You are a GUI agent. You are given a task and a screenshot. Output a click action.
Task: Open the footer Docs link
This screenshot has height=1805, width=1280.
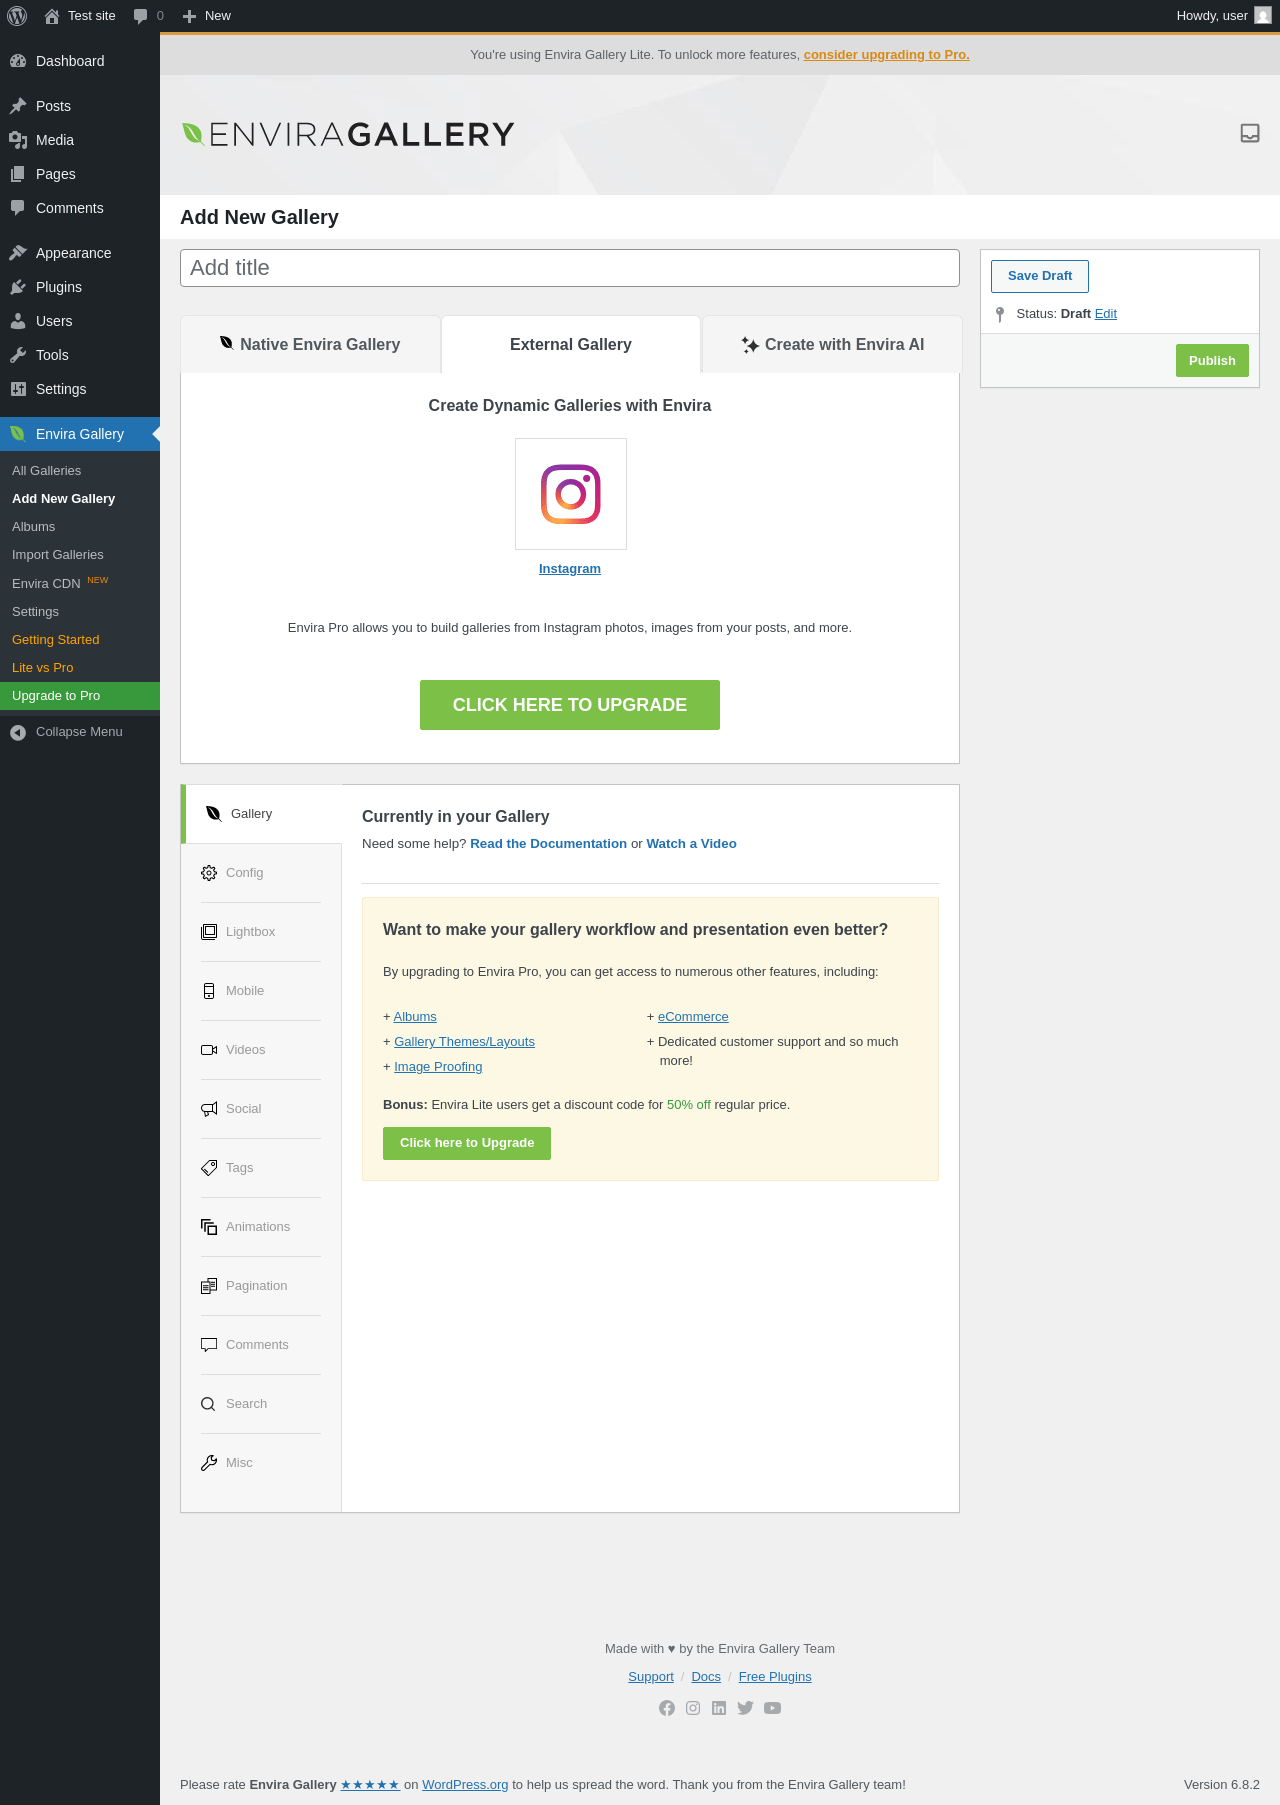click(706, 1677)
